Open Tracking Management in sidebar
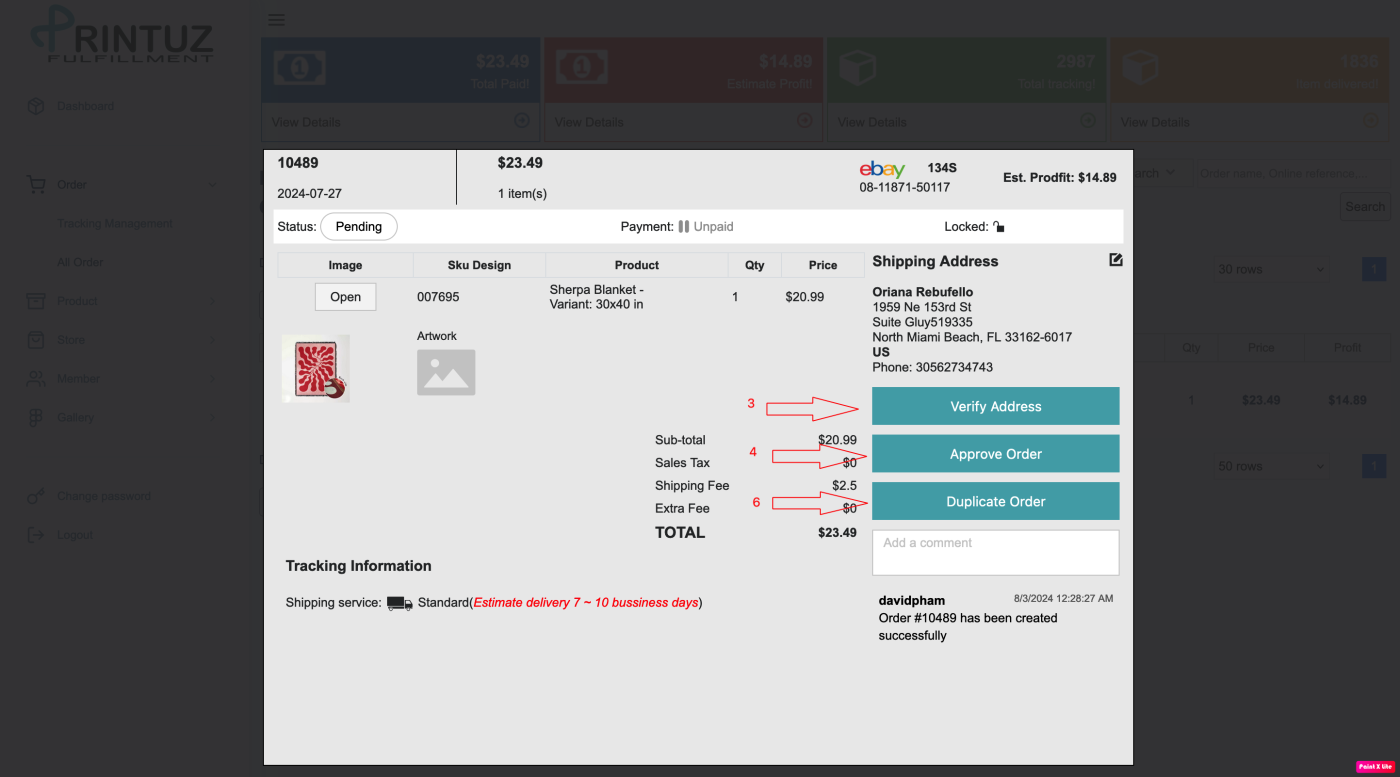The height and width of the screenshot is (777, 1400). [x=115, y=223]
